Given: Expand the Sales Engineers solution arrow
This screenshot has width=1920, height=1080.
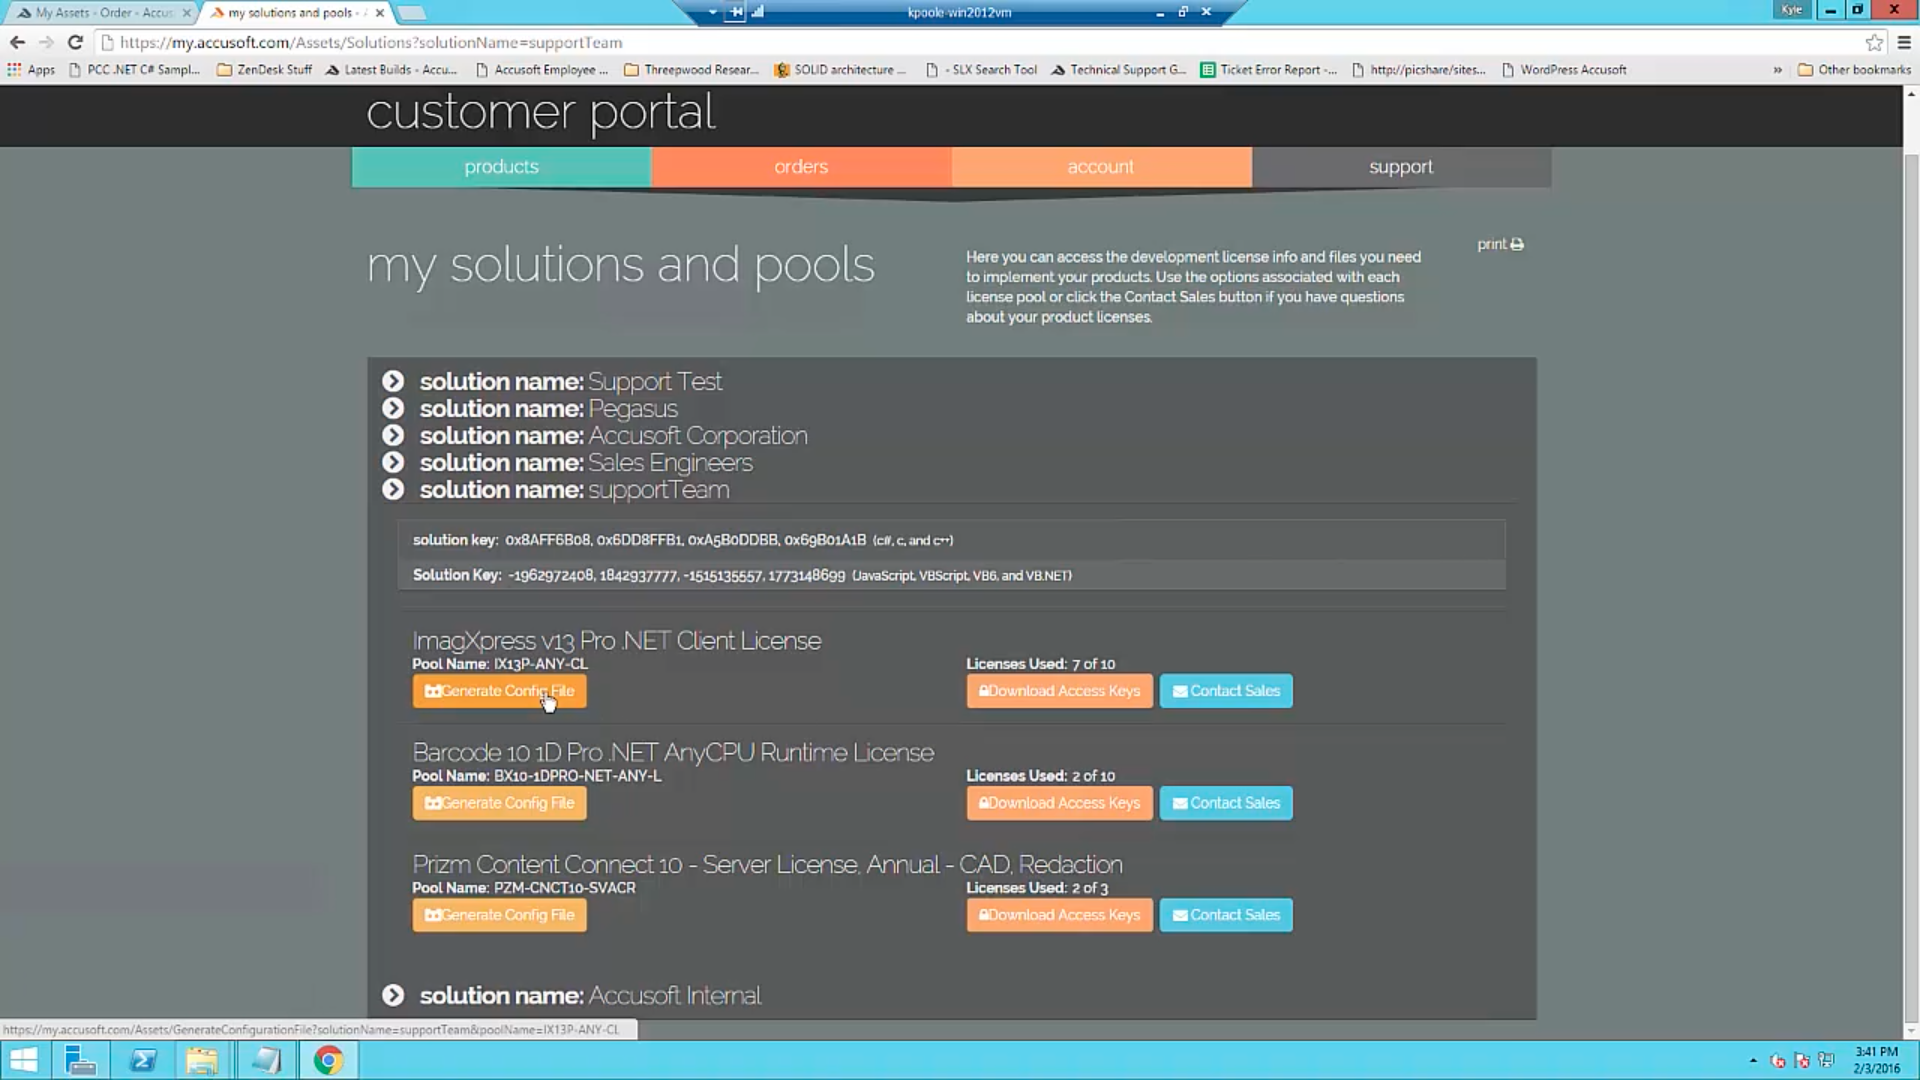Looking at the screenshot, I should click(393, 462).
